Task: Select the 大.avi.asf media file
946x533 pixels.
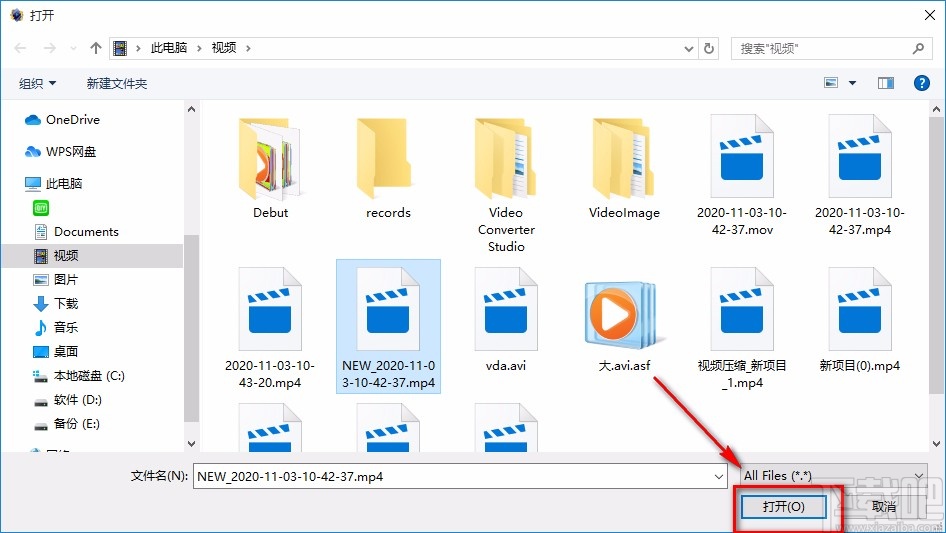Action: [x=624, y=325]
